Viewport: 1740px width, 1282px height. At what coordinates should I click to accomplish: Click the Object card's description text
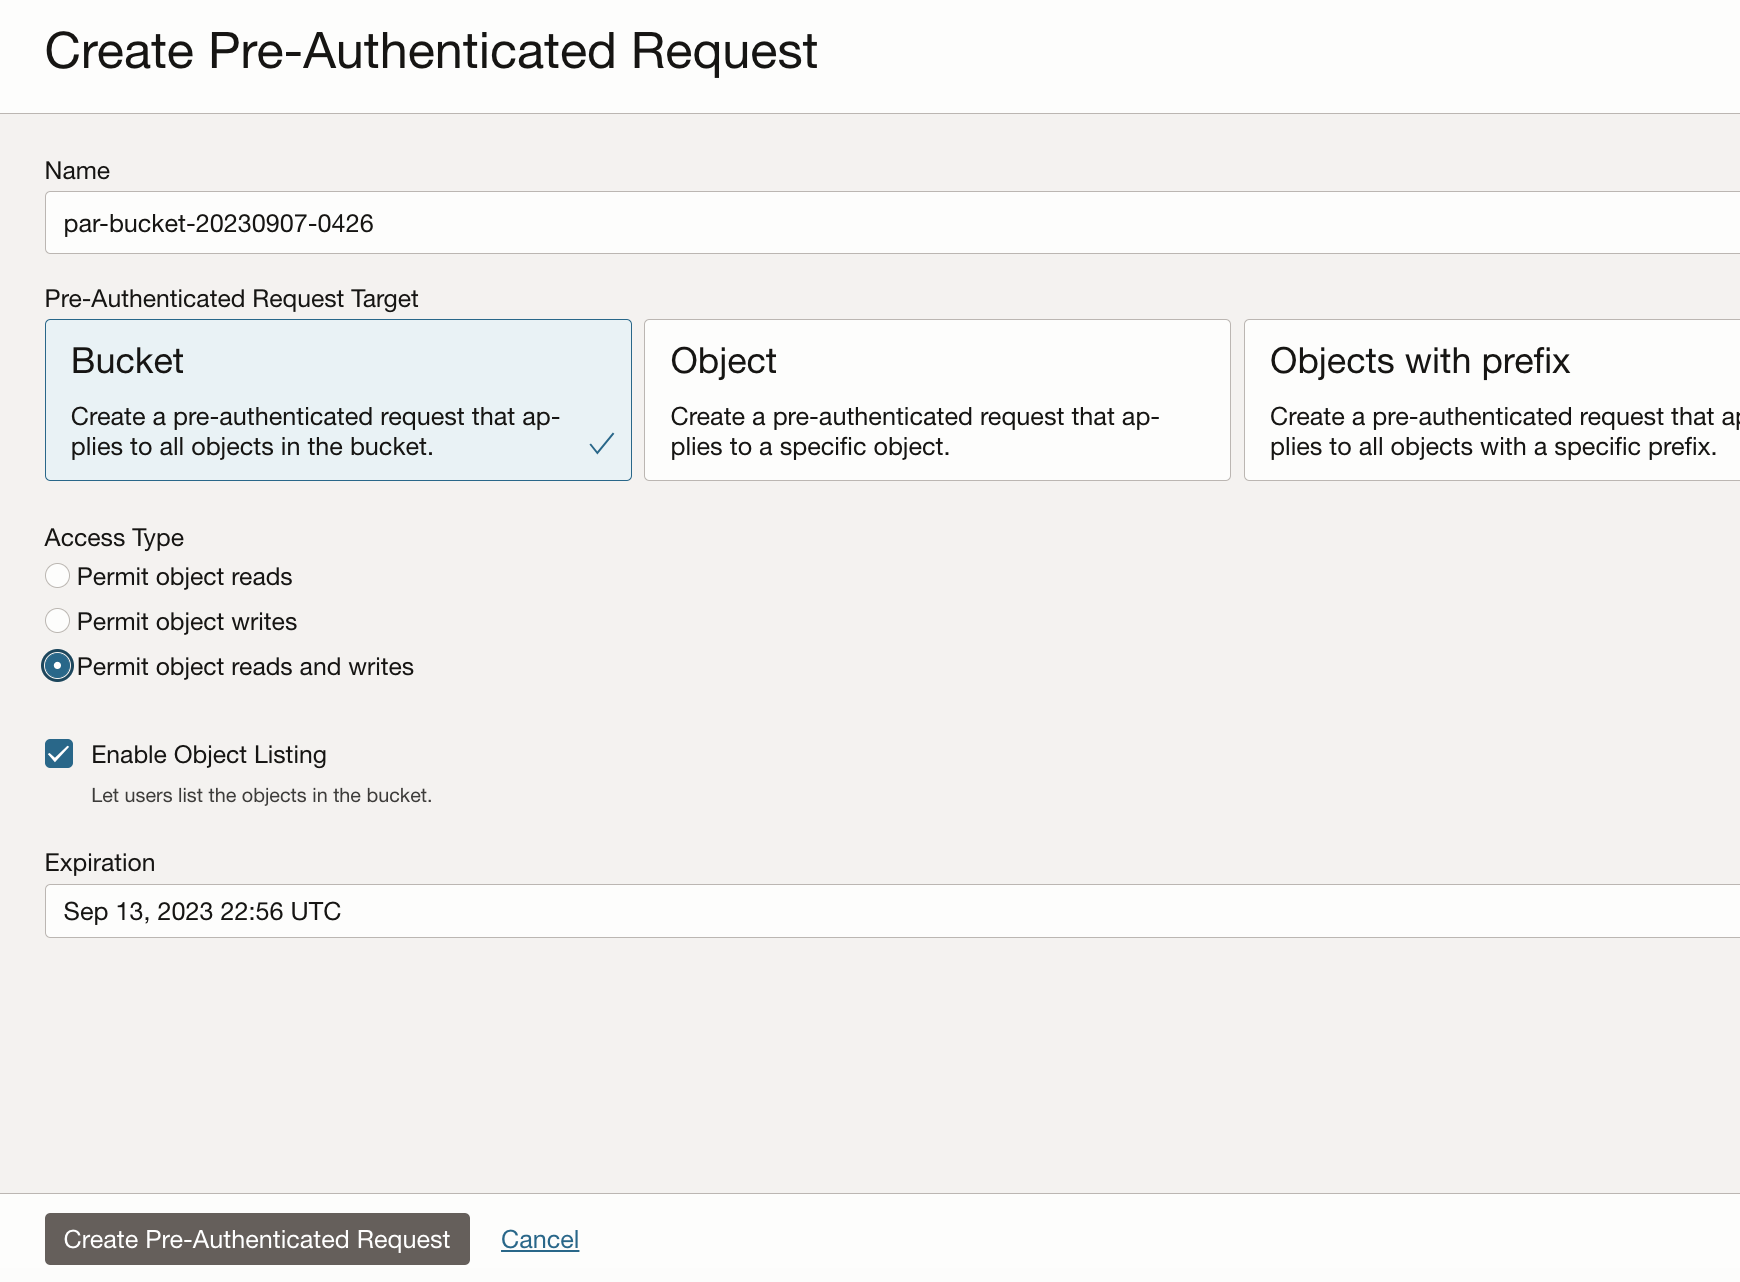914,431
